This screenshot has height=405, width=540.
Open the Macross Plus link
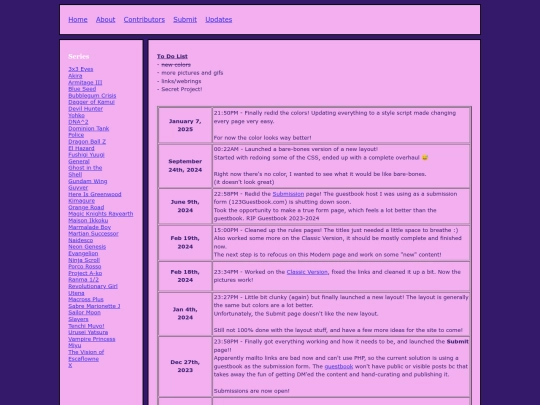[86, 299]
